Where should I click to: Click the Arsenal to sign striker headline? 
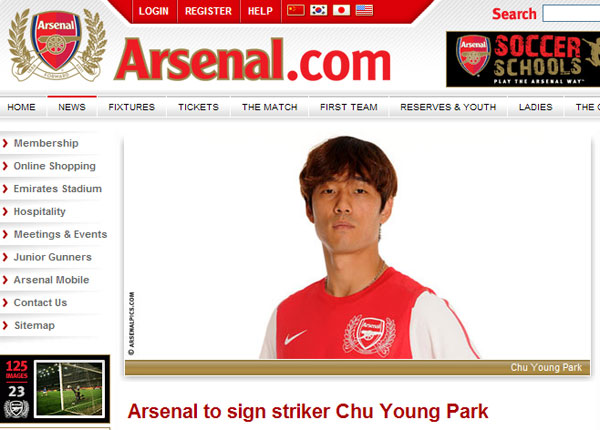308,412
